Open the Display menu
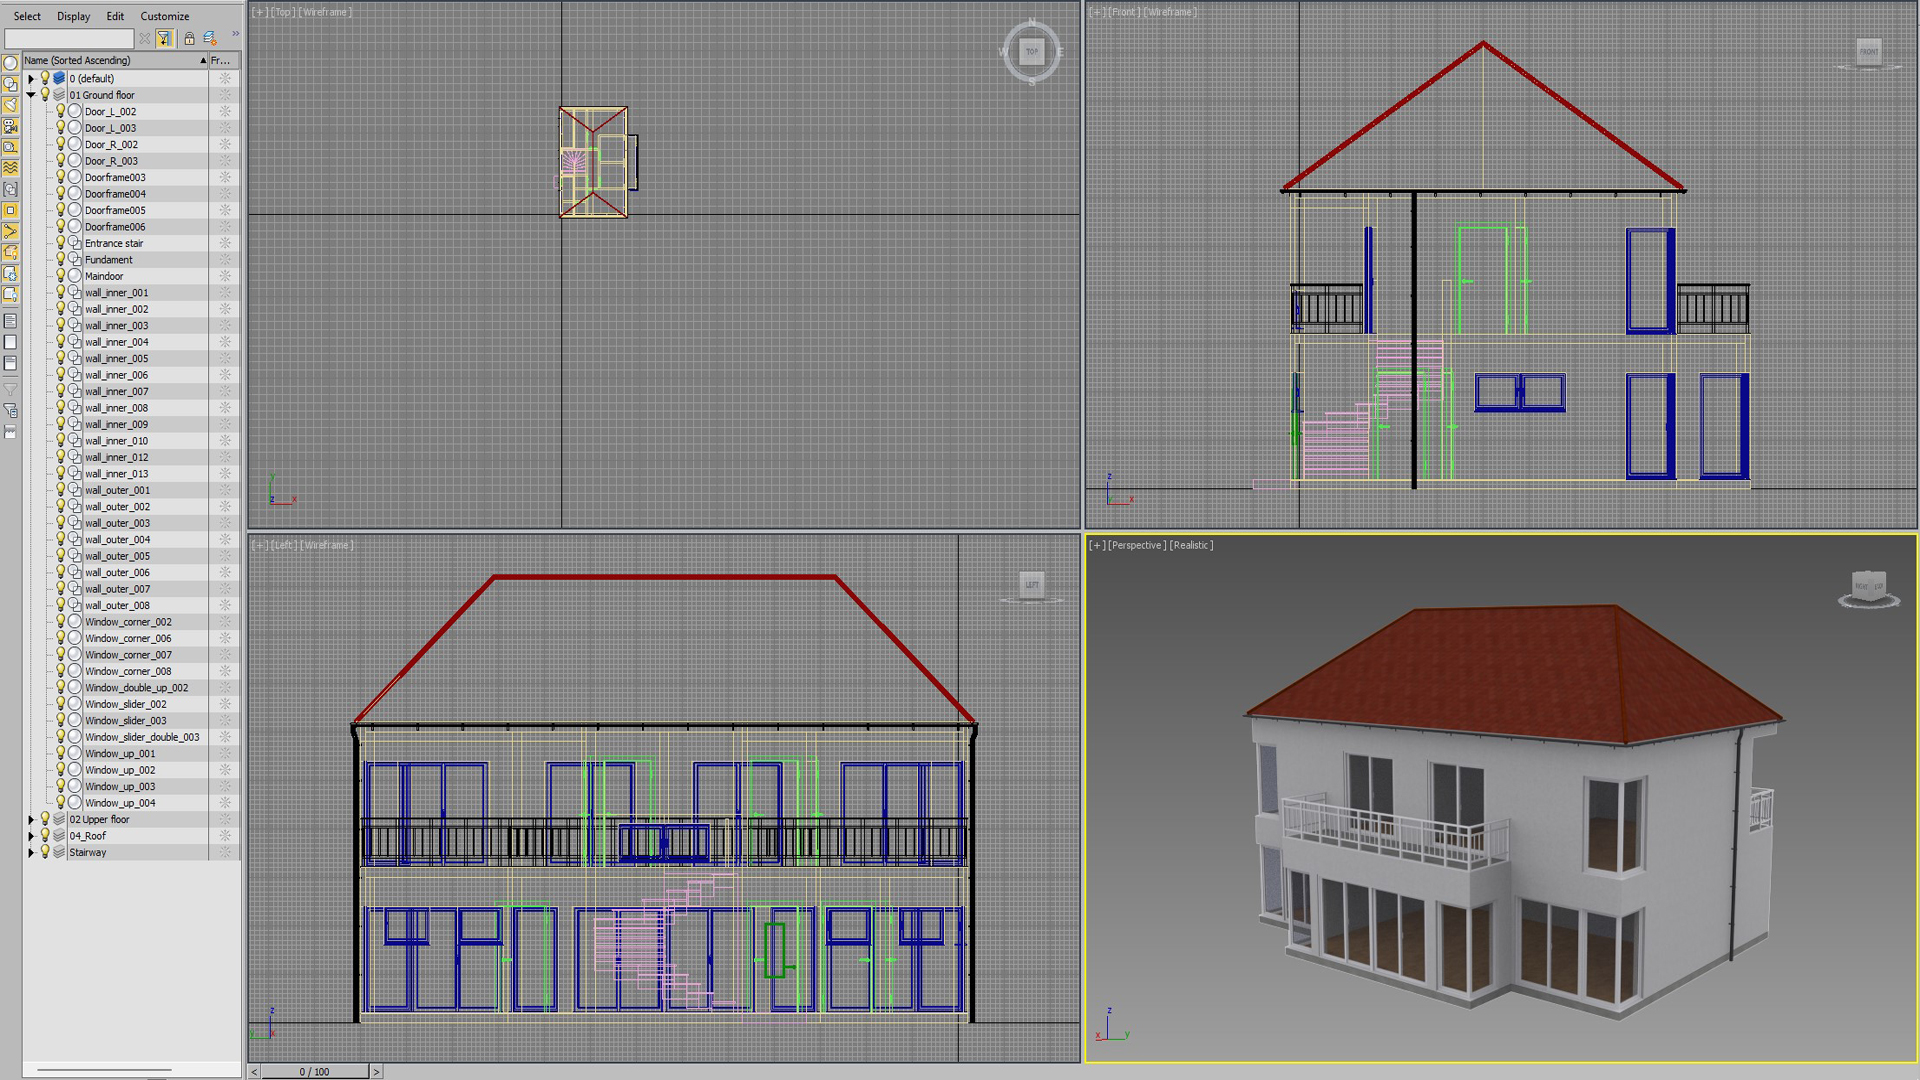This screenshot has height=1080, width=1920. pos(73,16)
